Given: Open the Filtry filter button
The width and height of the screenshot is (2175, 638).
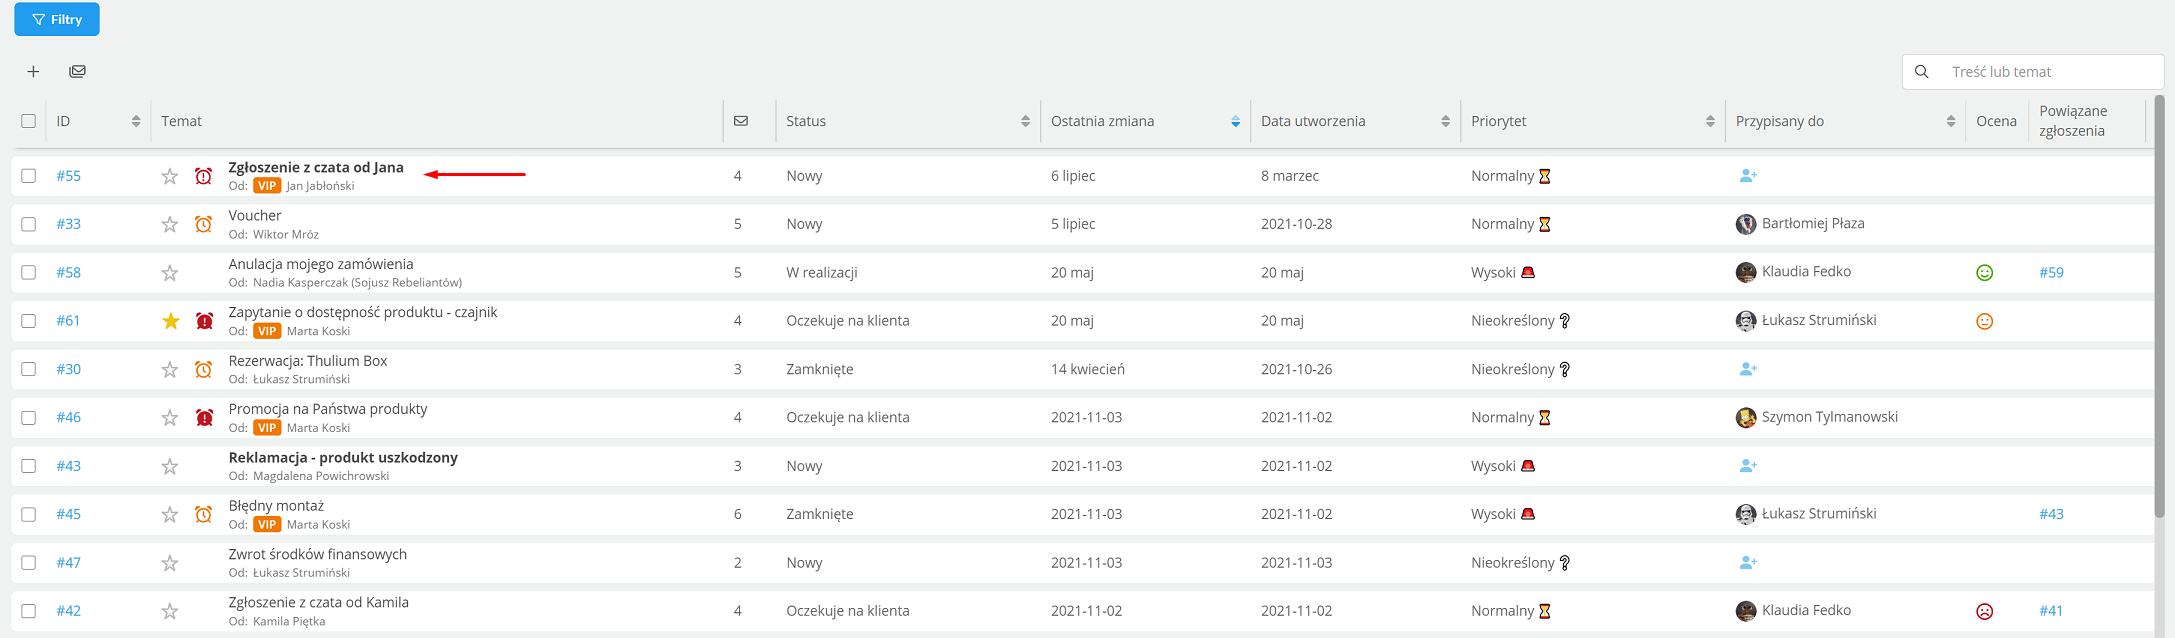Looking at the screenshot, I should point(57,19).
